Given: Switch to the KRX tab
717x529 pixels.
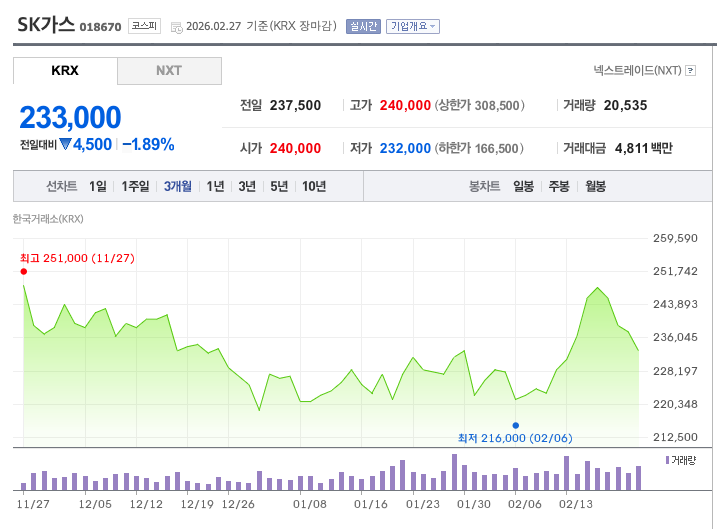Looking at the screenshot, I should pyautogui.click(x=65, y=71).
